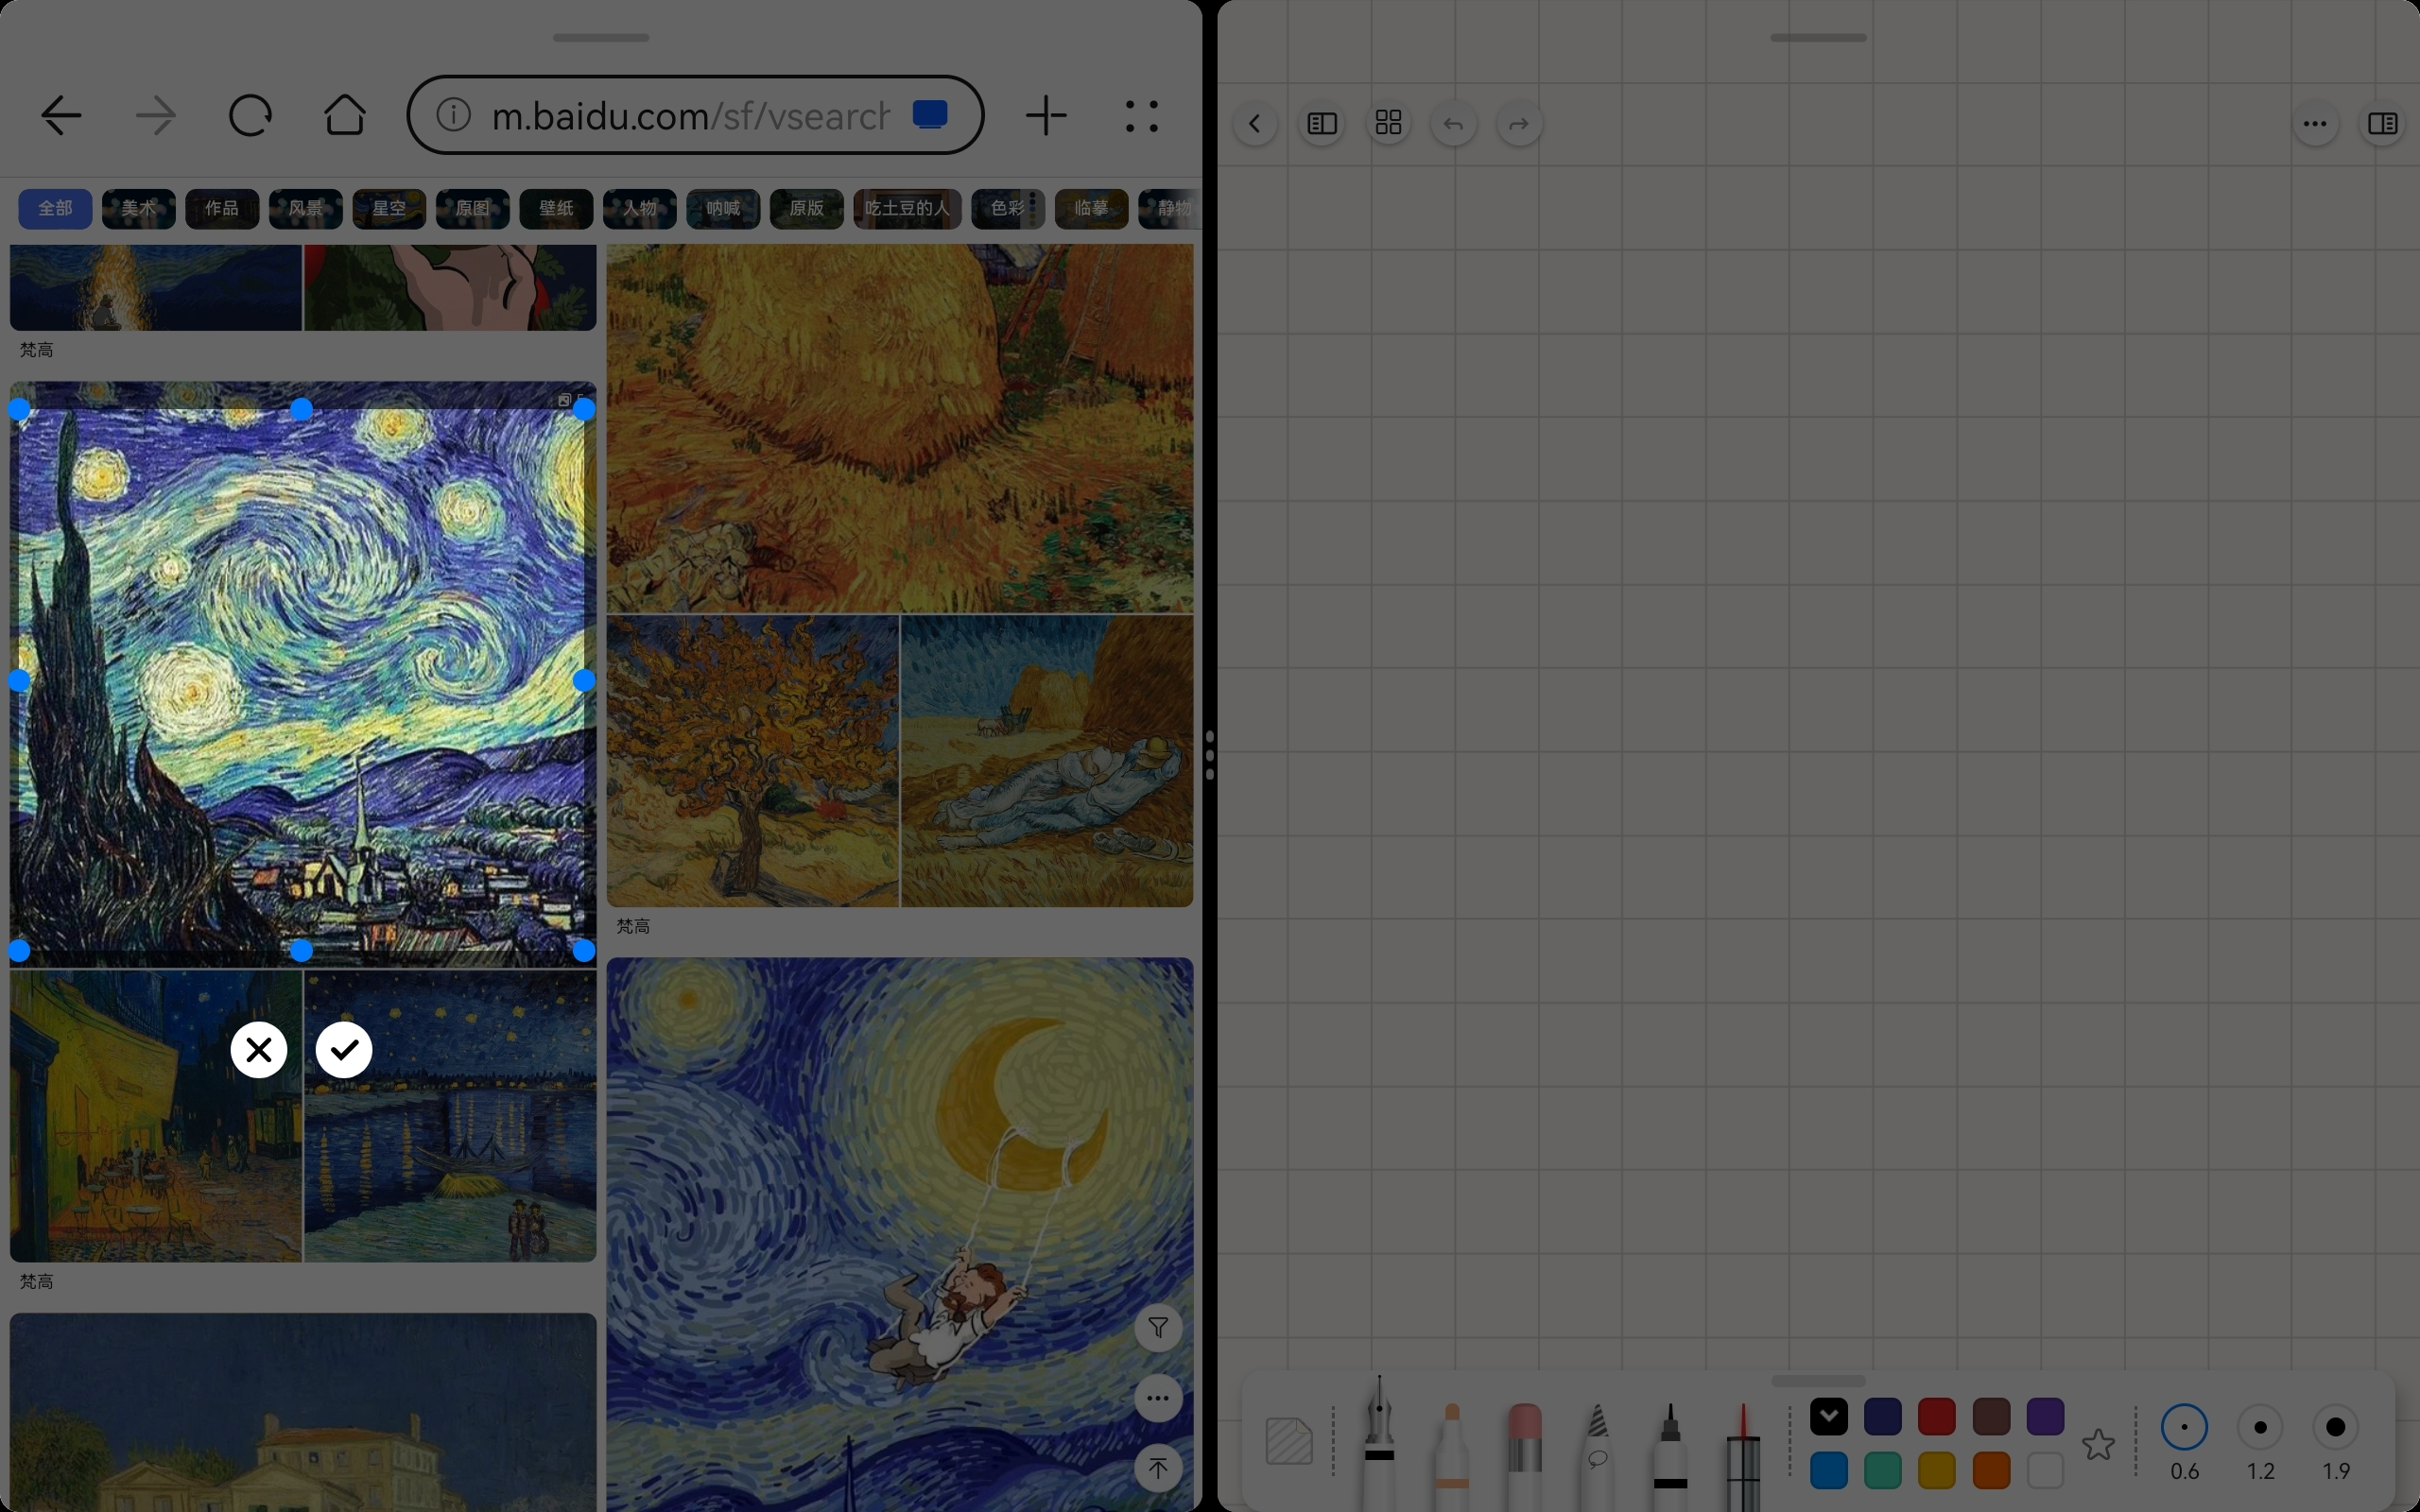
Task: Open the moon swing cartoon image
Action: (x=900, y=1235)
